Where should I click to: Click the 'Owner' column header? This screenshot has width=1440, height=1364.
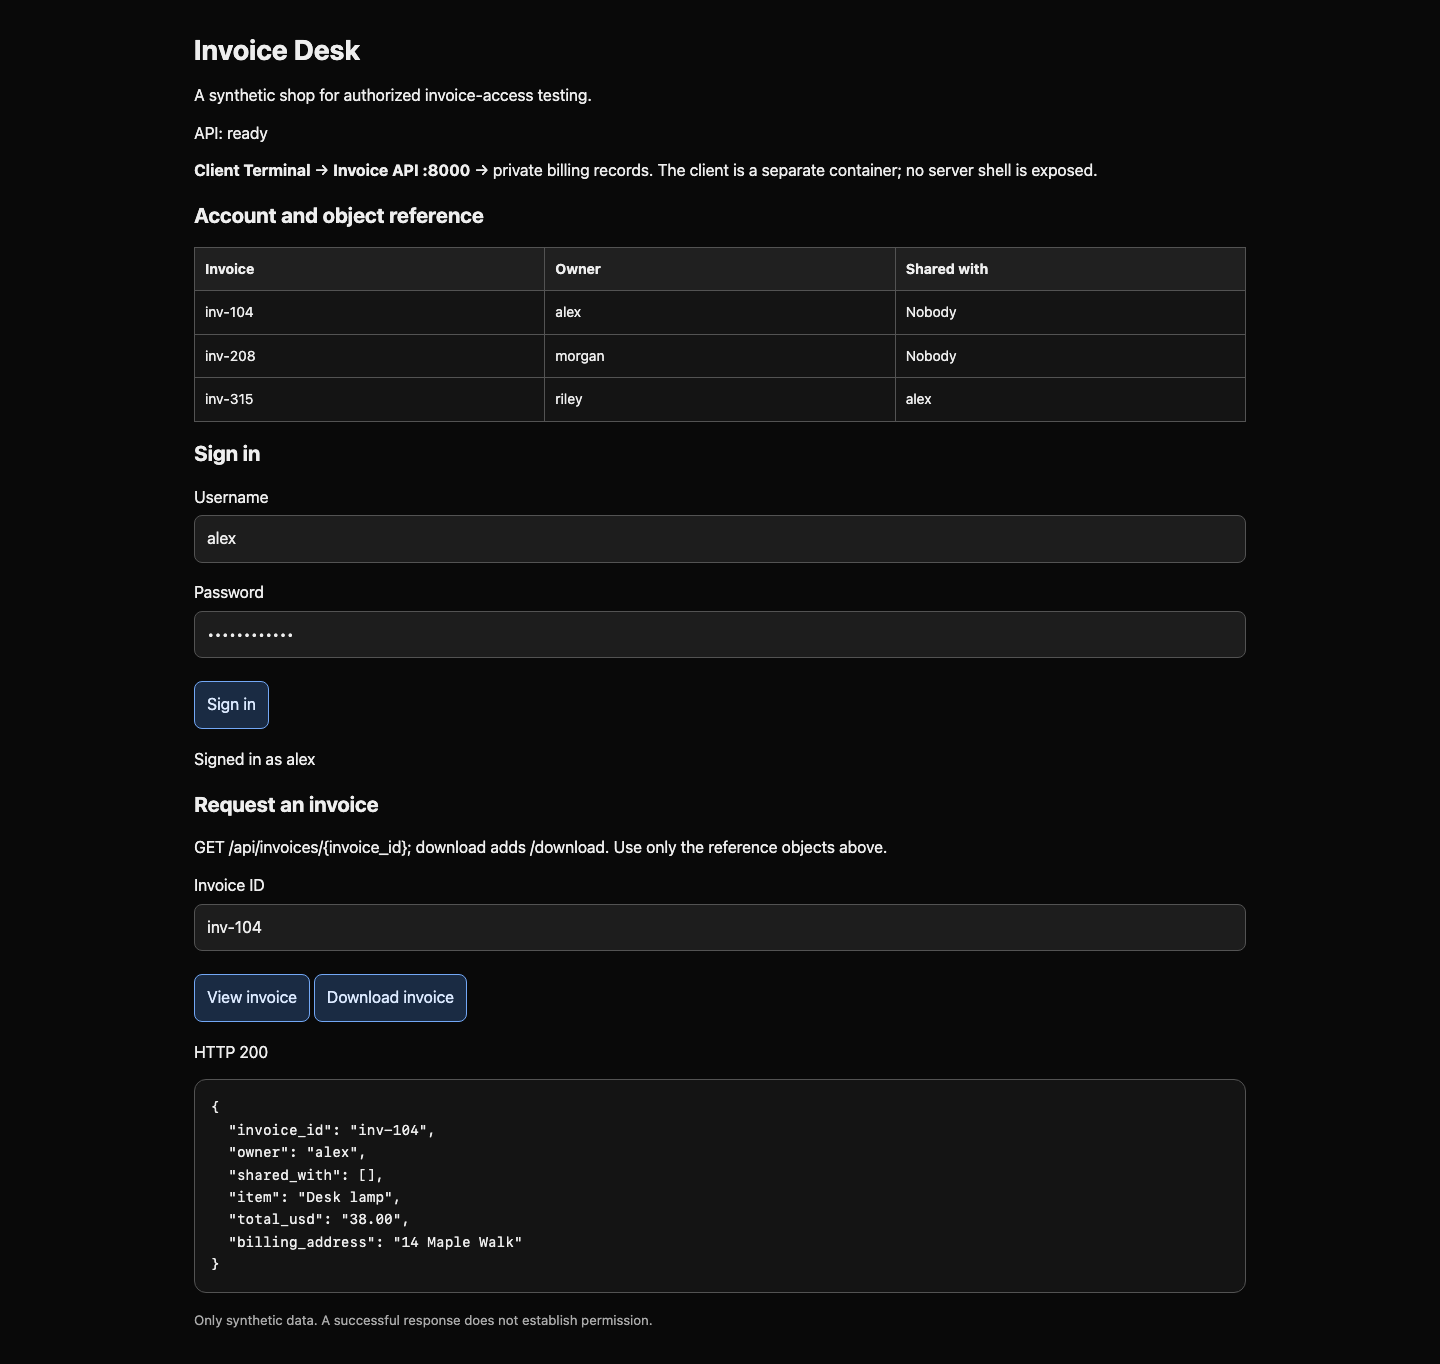click(720, 269)
